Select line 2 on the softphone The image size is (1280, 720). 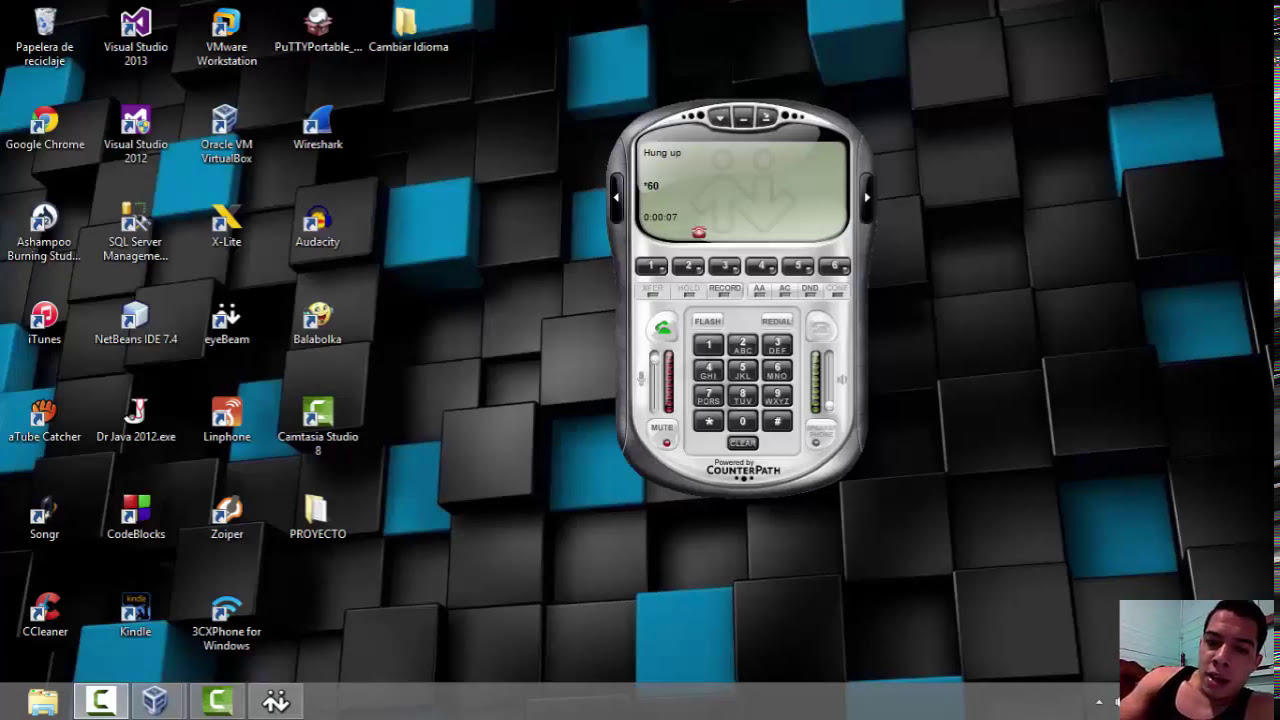coord(688,266)
